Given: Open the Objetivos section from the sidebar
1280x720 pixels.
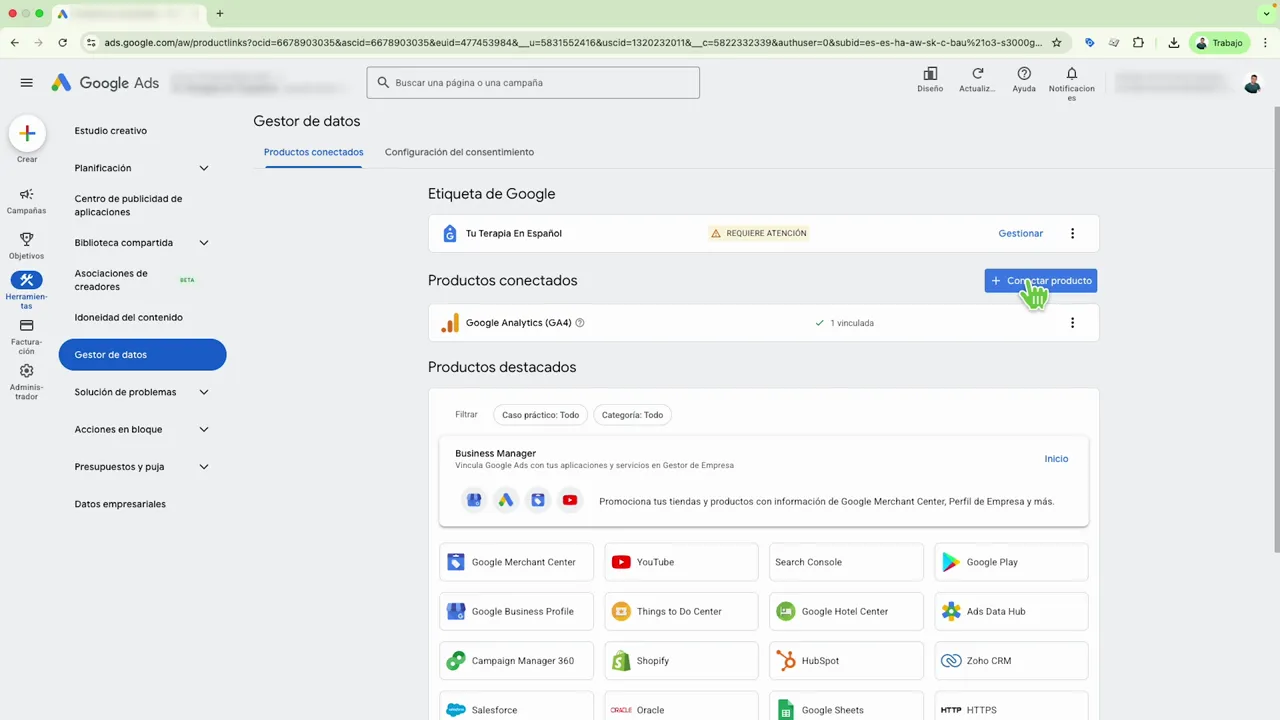Looking at the screenshot, I should (x=26, y=240).
